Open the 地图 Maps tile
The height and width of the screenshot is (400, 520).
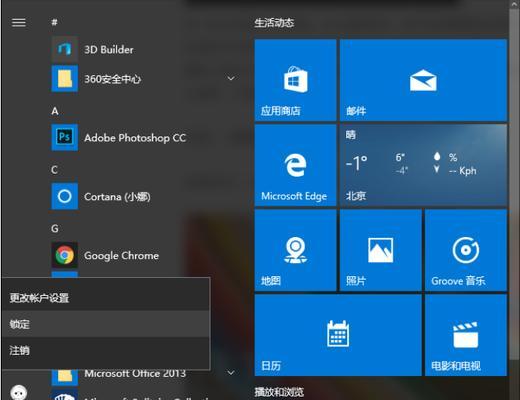click(x=295, y=250)
